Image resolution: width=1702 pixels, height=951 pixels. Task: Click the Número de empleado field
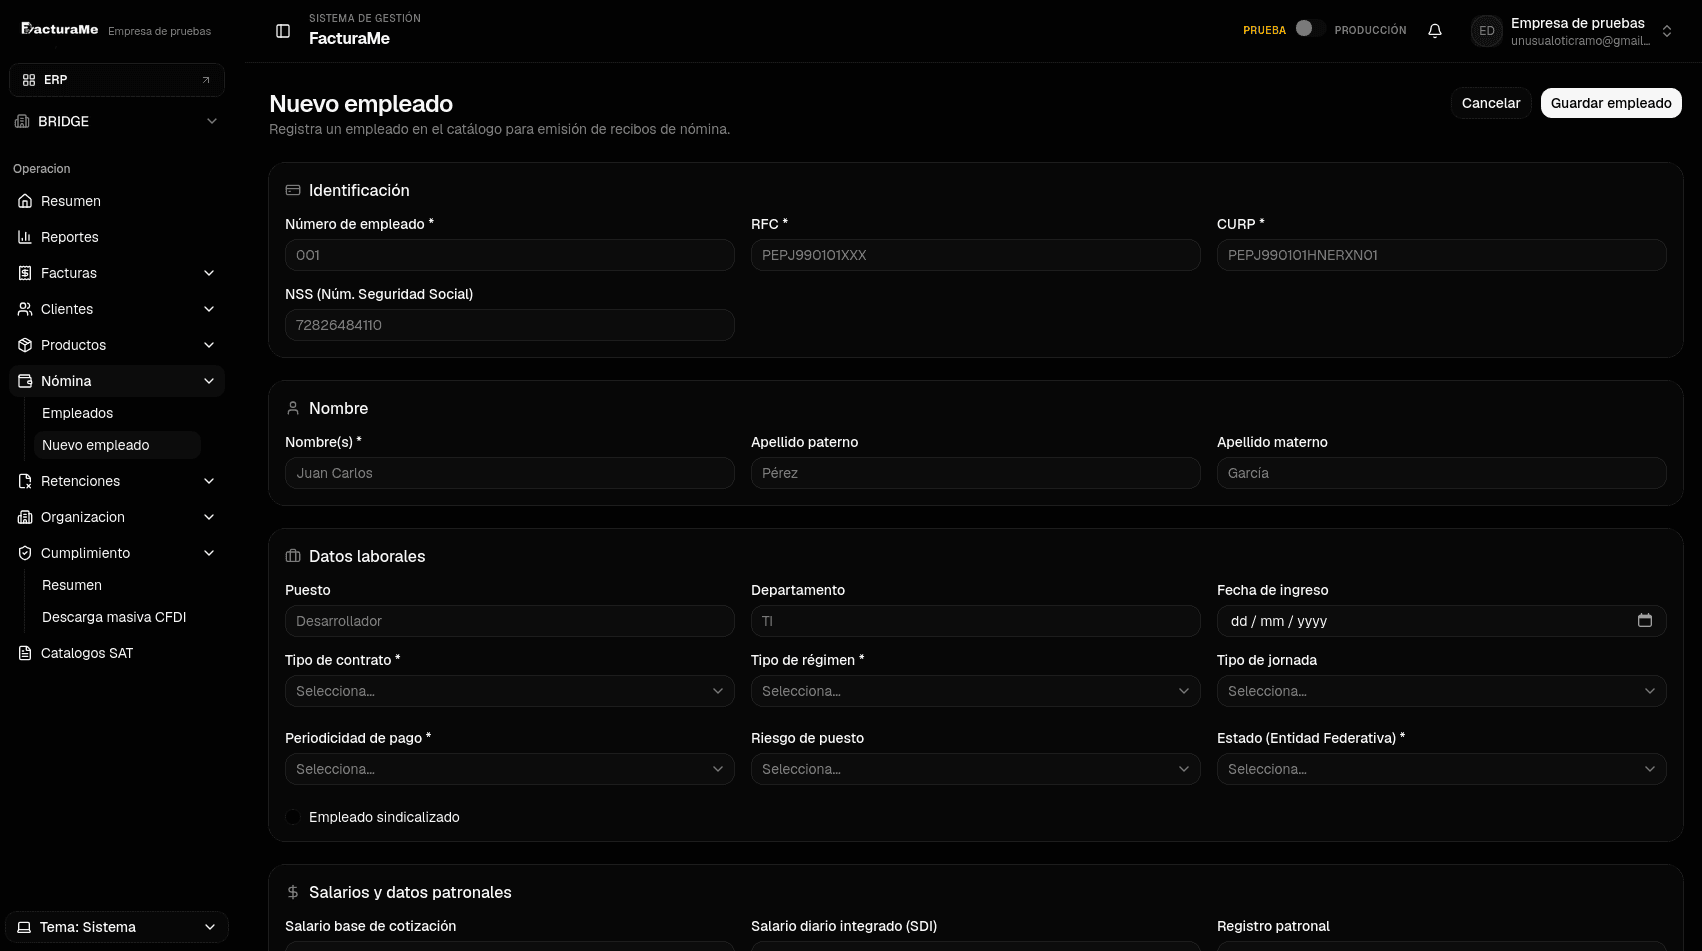(x=510, y=255)
